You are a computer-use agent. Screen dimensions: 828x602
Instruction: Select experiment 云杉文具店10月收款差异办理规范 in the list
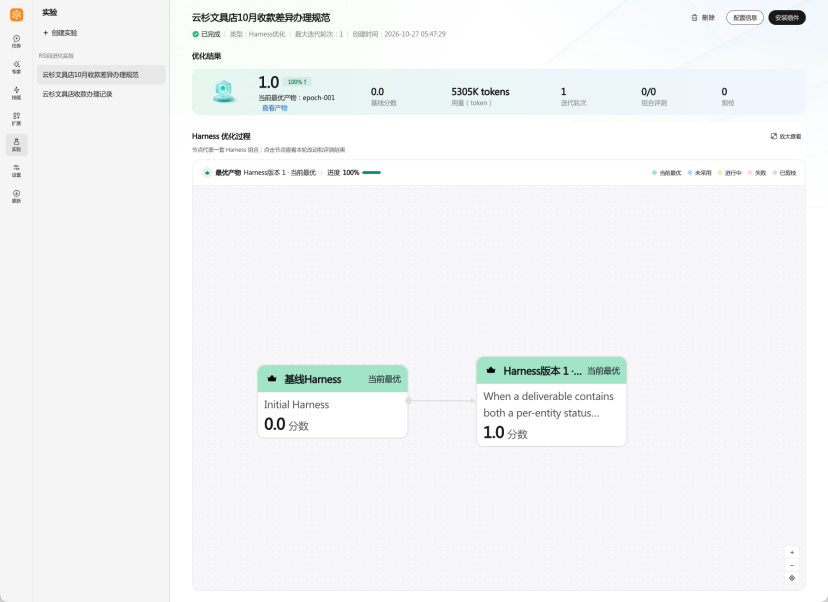click(101, 74)
